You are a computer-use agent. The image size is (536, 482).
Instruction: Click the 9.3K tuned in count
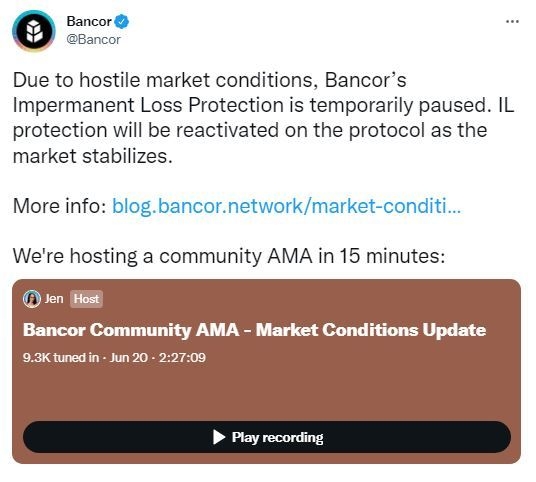61,358
